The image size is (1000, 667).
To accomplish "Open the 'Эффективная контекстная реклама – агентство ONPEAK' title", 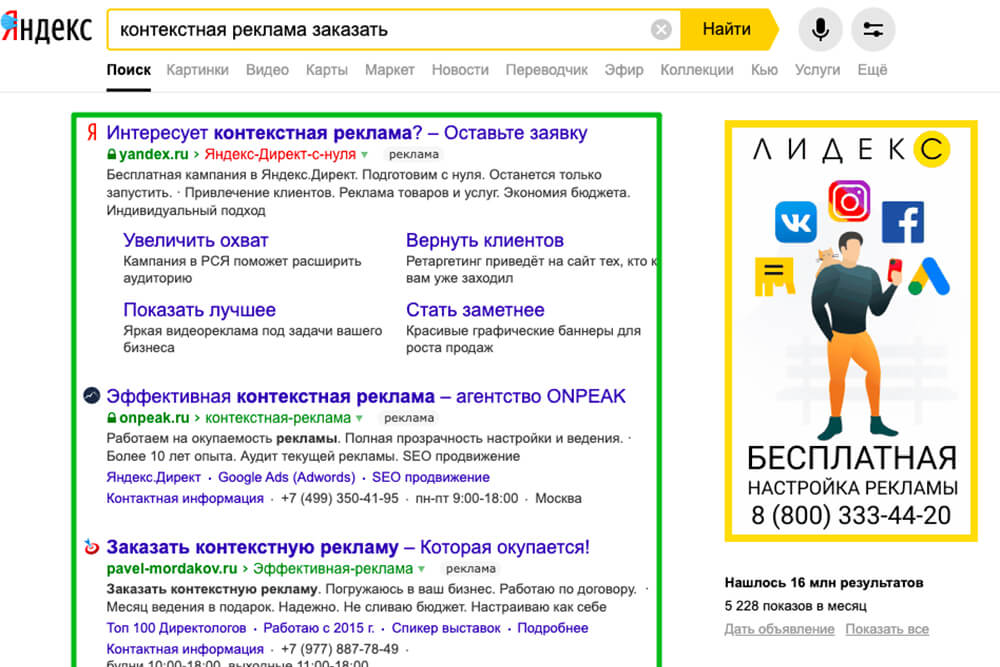I will click(x=366, y=396).
